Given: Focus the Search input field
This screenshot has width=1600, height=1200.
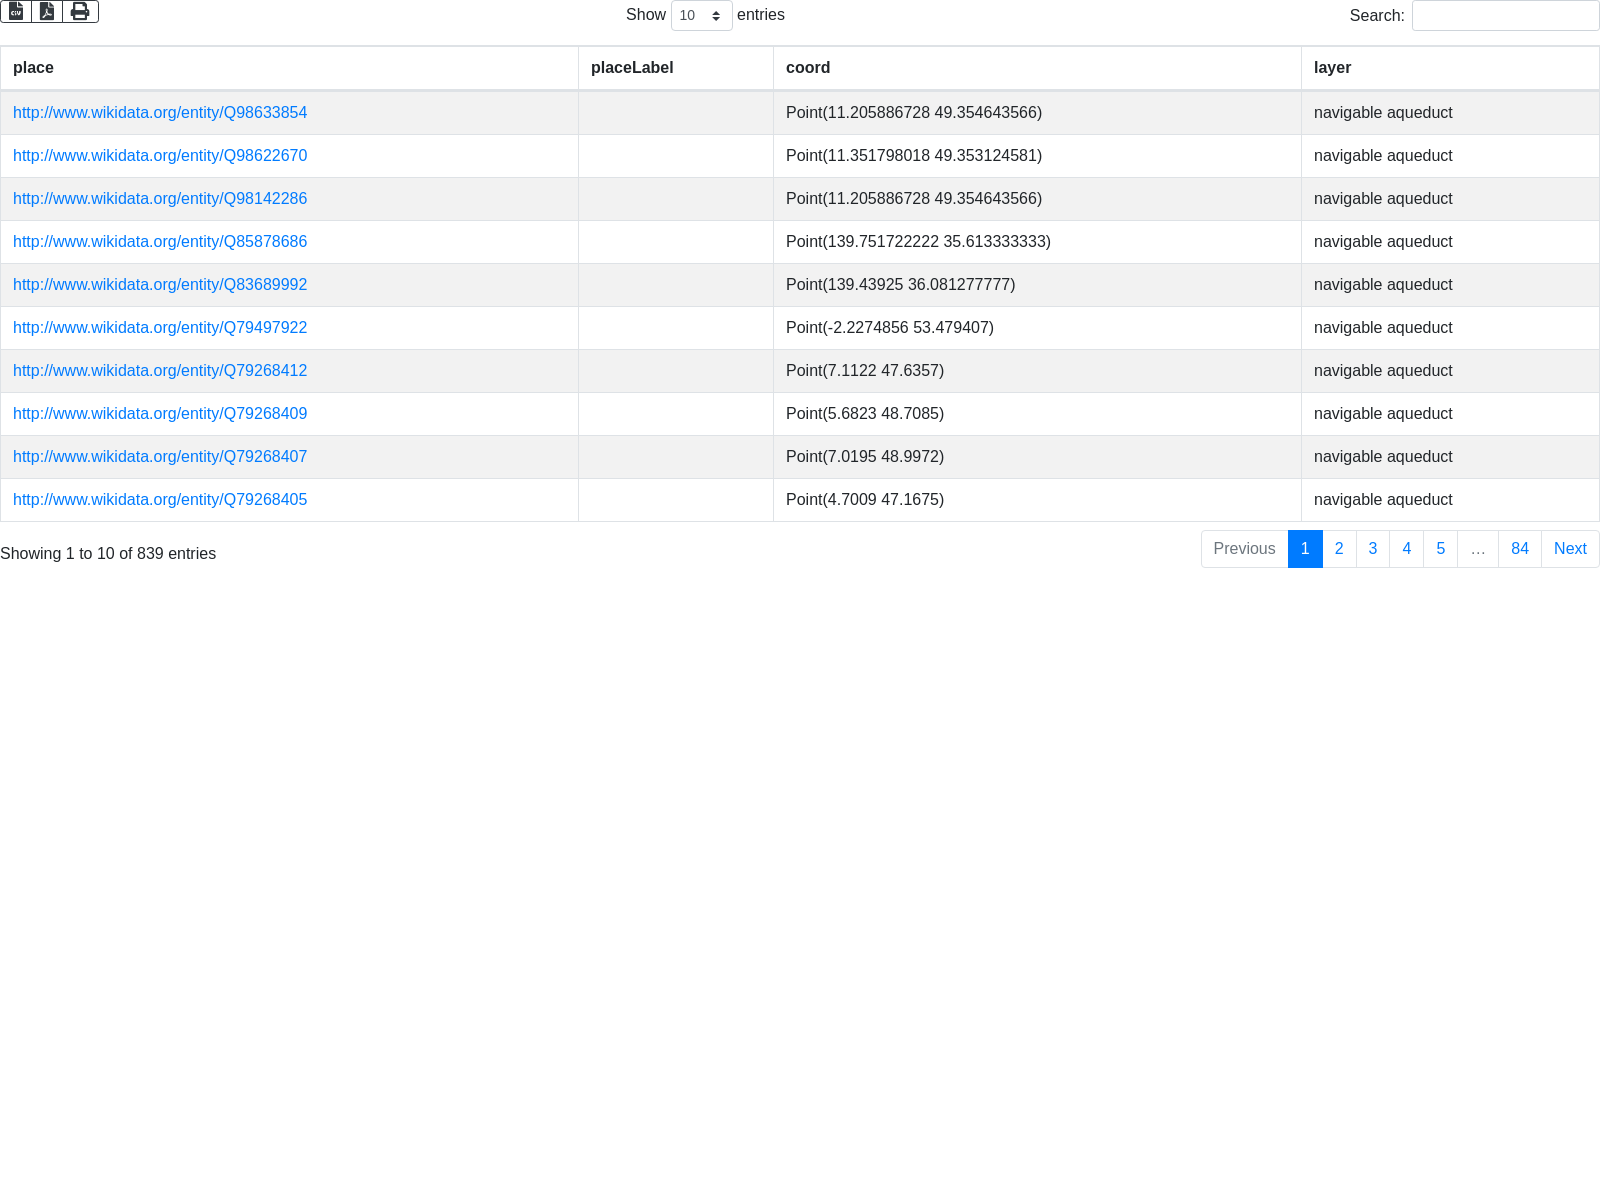Looking at the screenshot, I should [x=1505, y=15].
